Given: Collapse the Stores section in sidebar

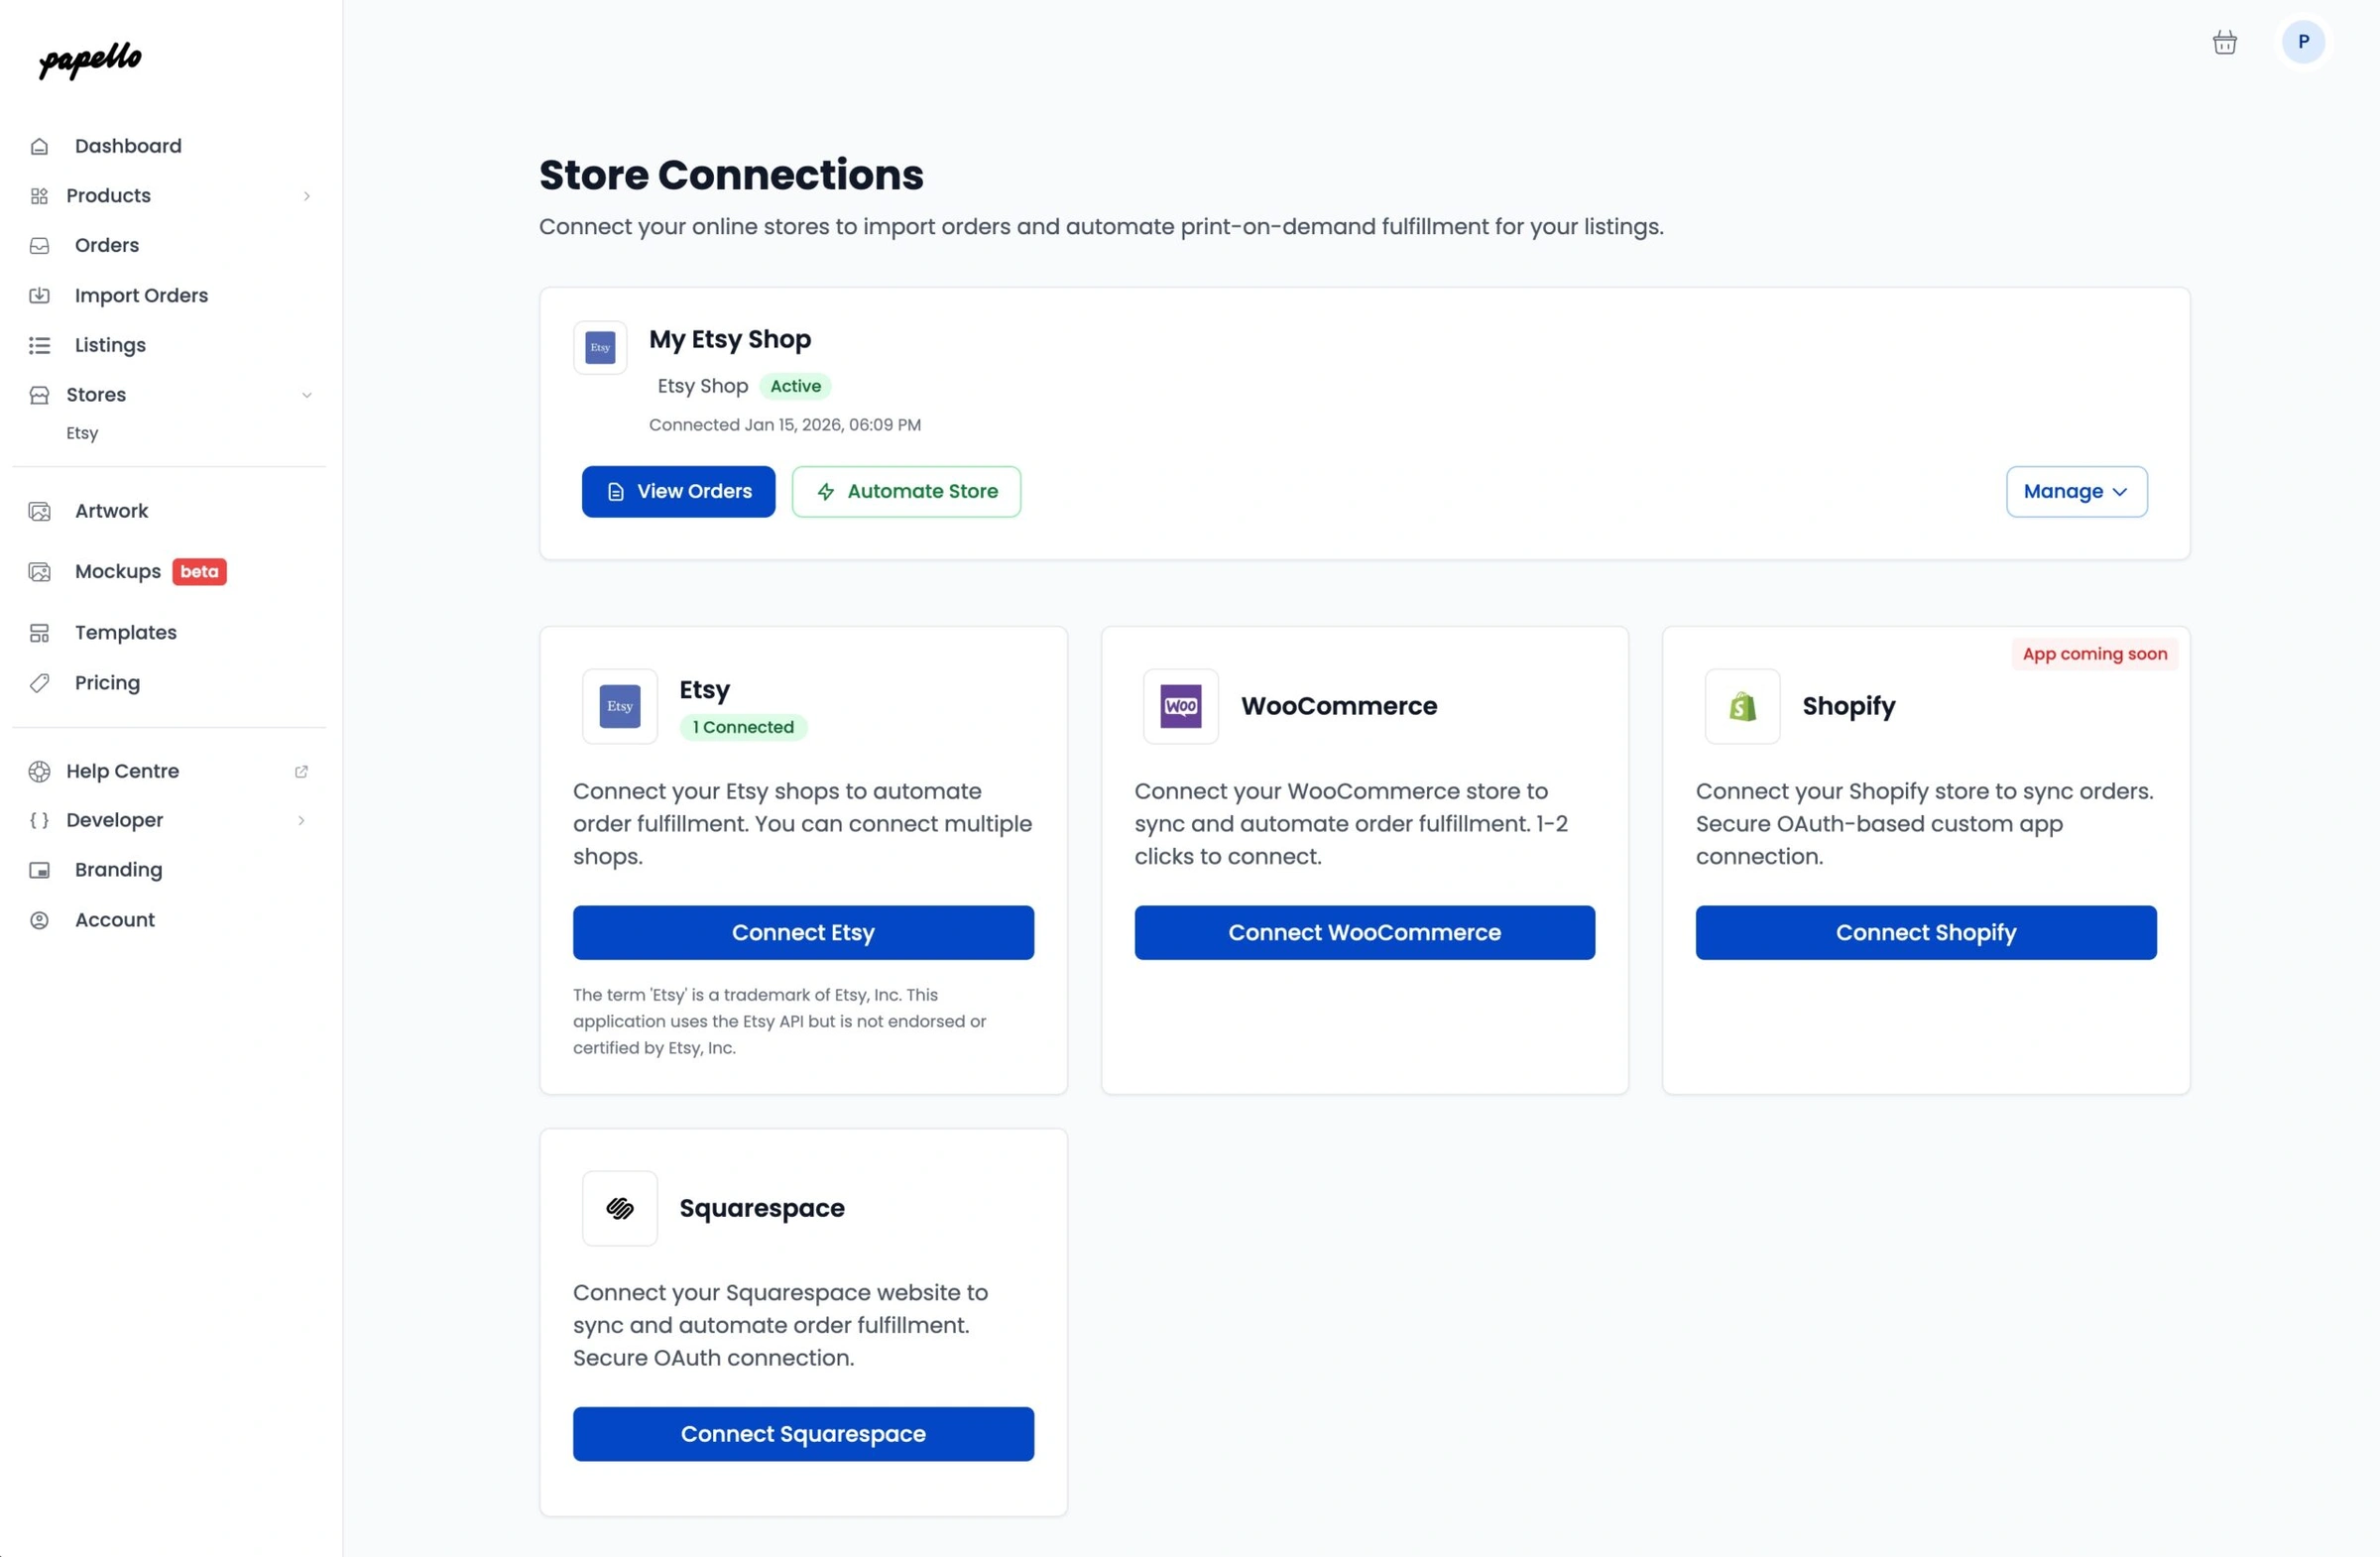Looking at the screenshot, I should (x=306, y=394).
